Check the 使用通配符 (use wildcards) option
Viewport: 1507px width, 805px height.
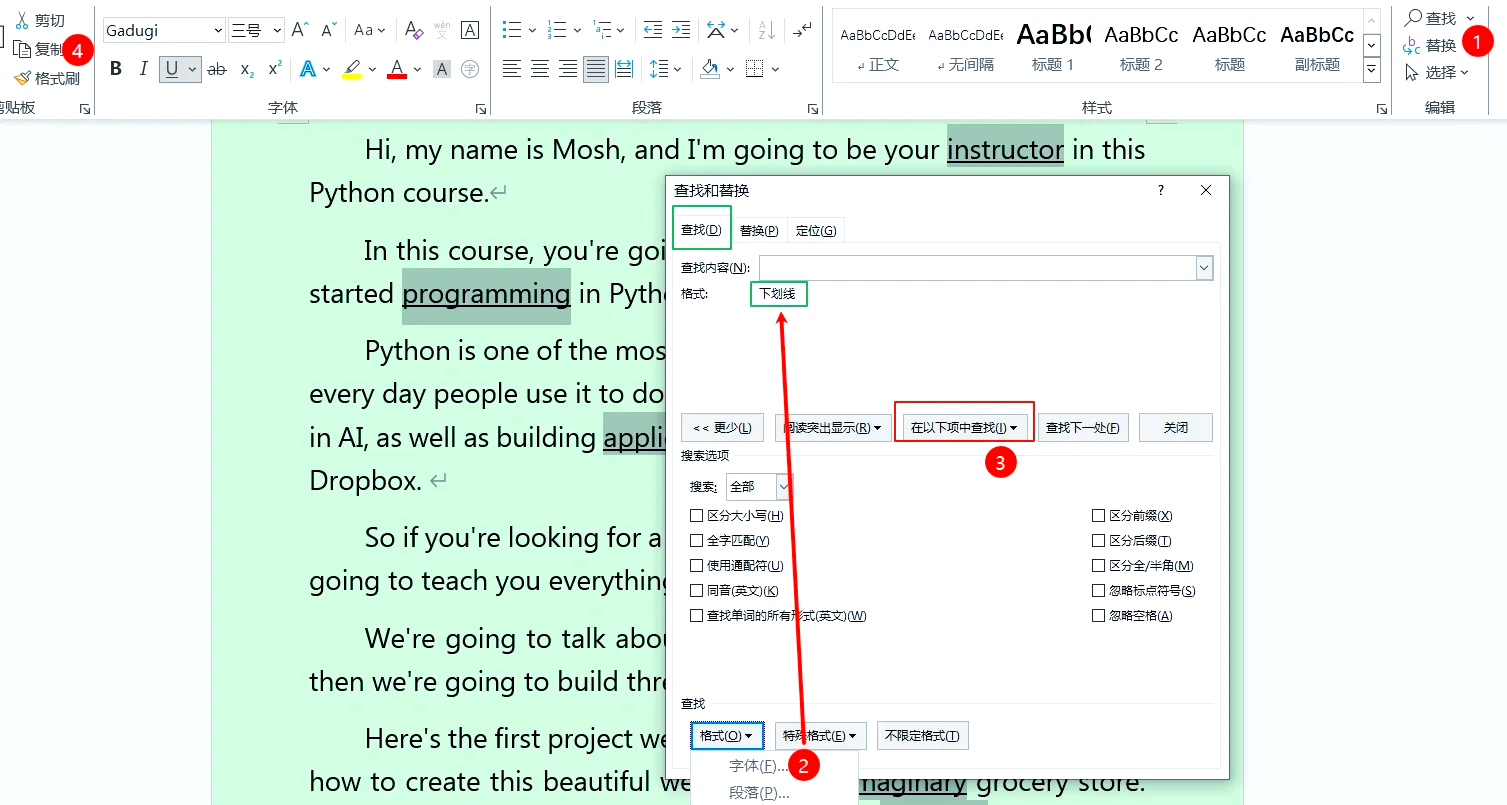point(696,566)
